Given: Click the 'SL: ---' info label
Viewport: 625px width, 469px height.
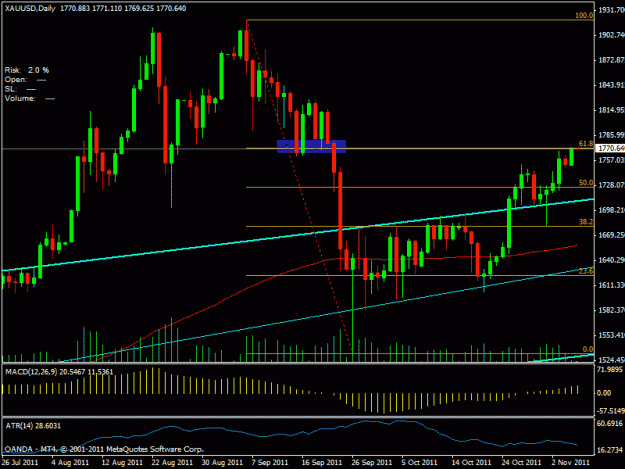Looking at the screenshot, I should tap(20, 89).
